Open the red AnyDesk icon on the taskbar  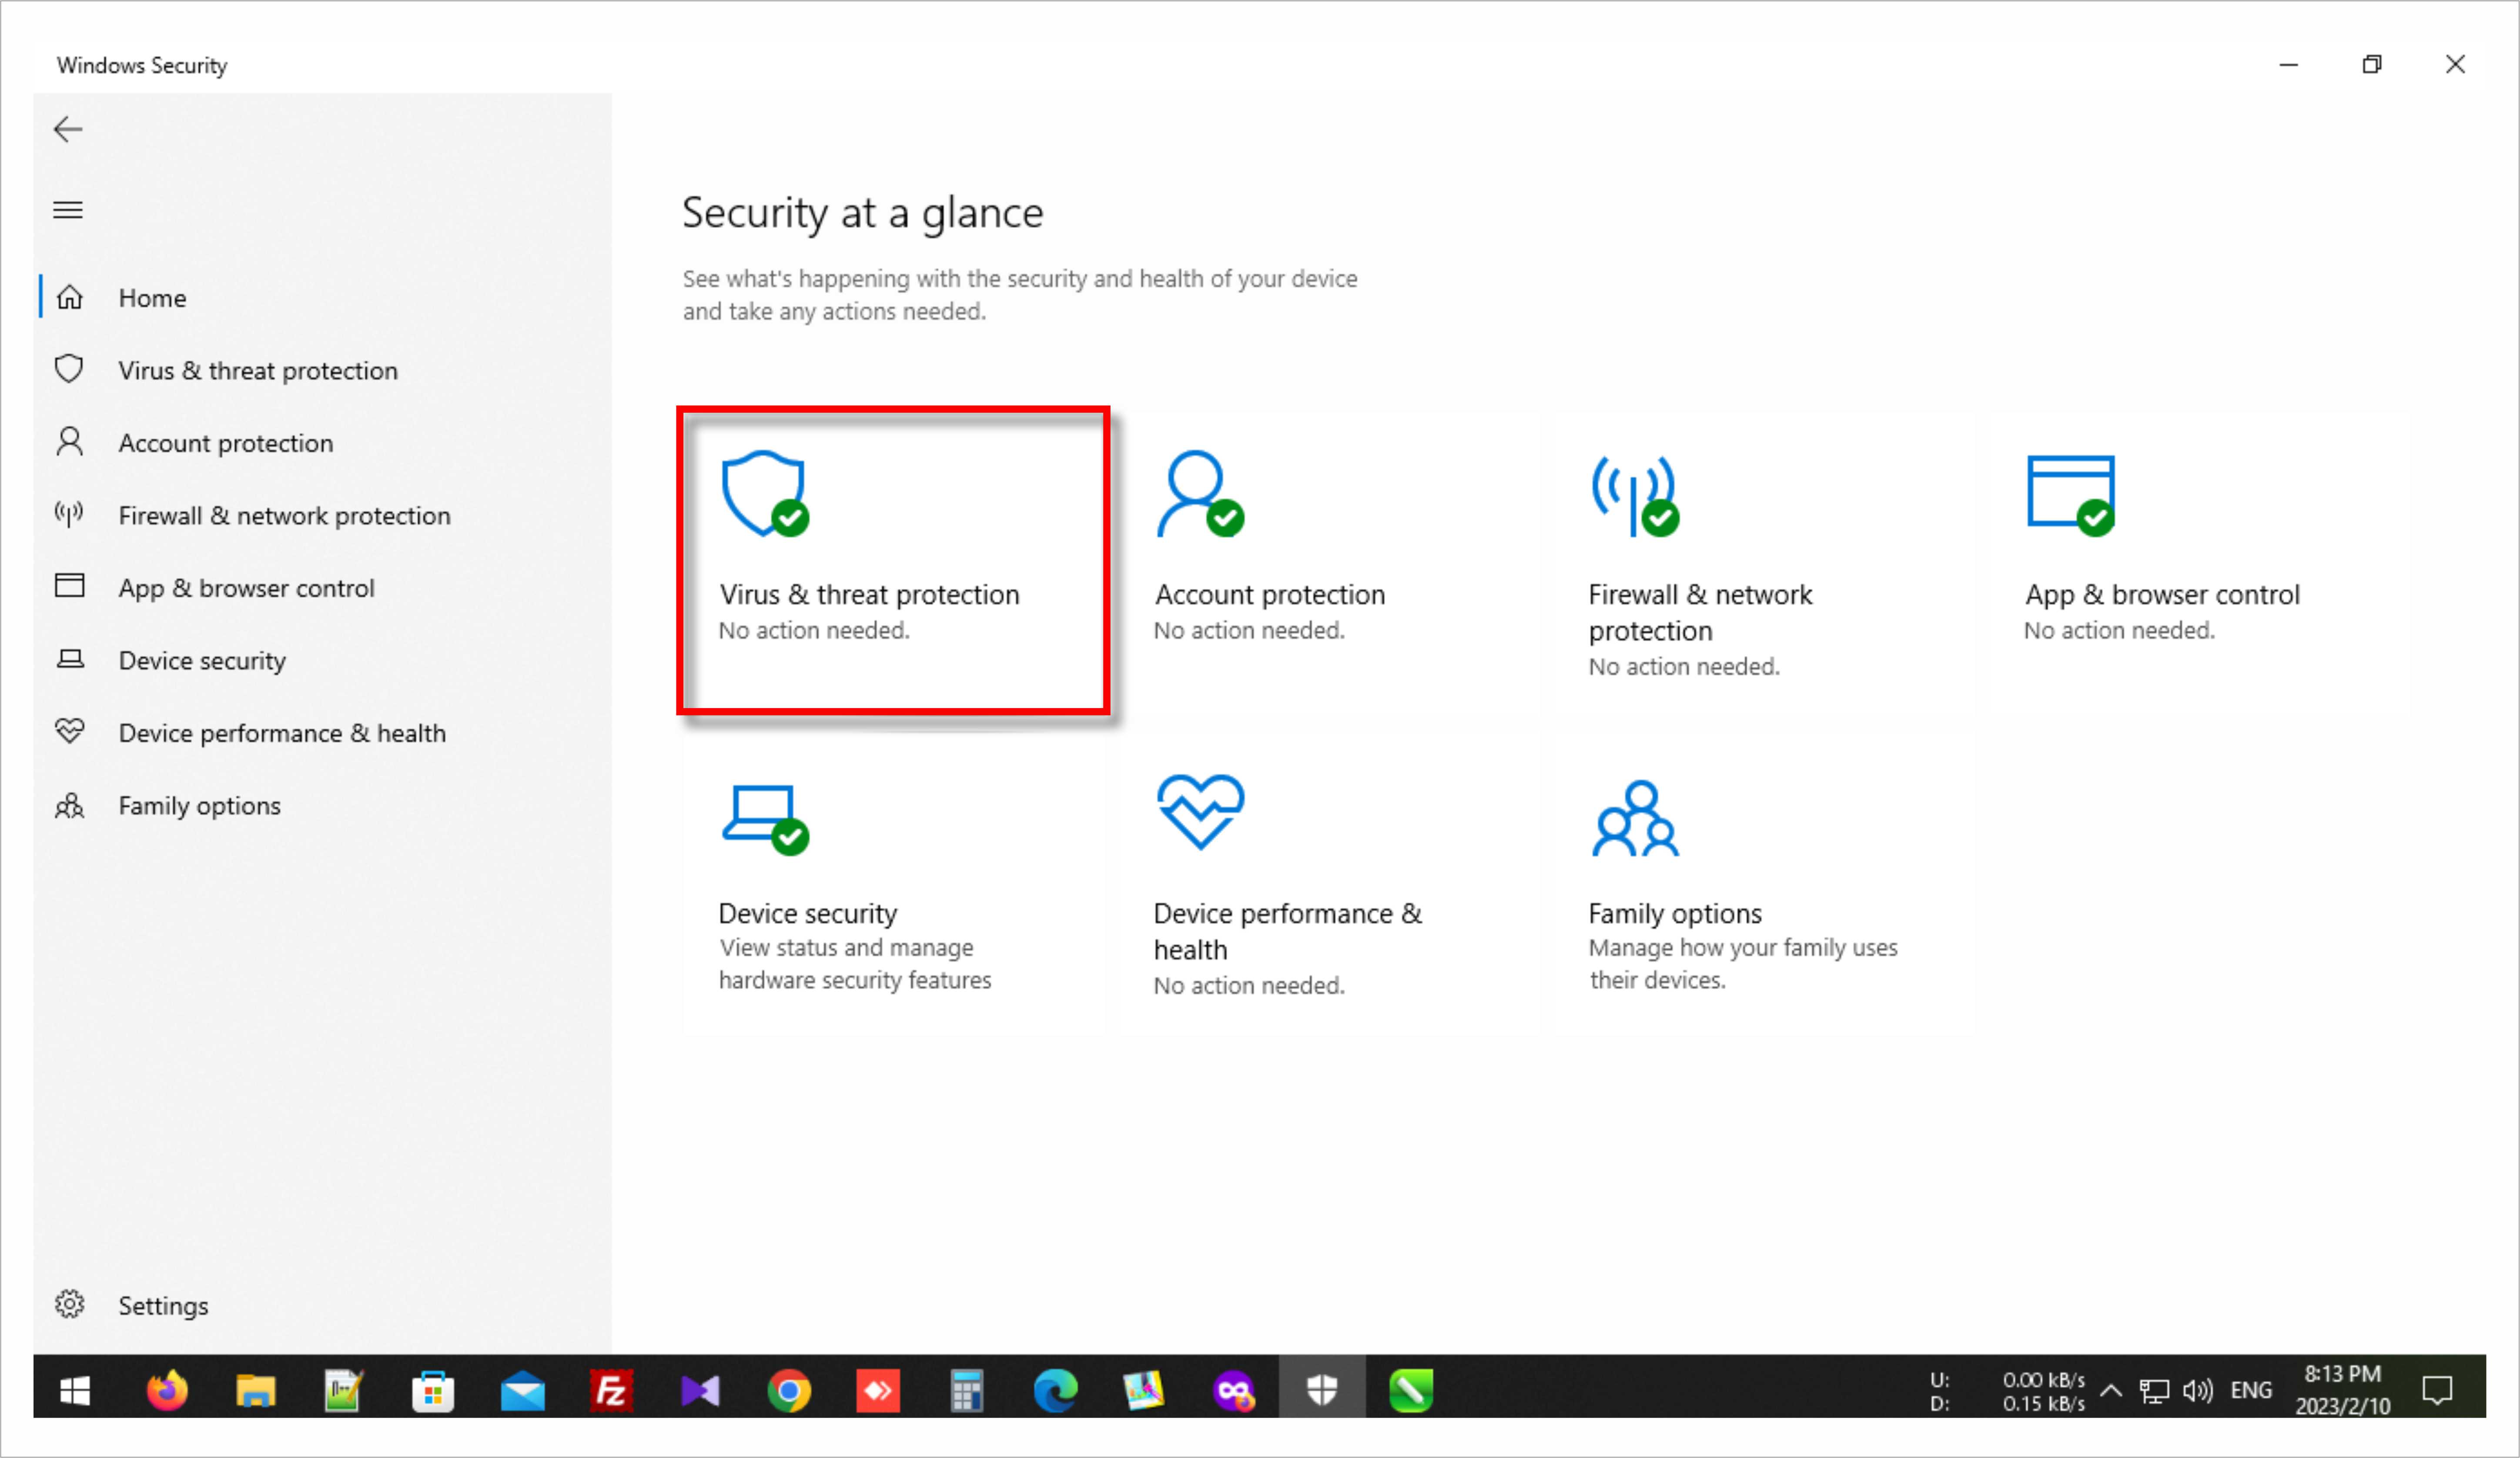click(878, 1390)
